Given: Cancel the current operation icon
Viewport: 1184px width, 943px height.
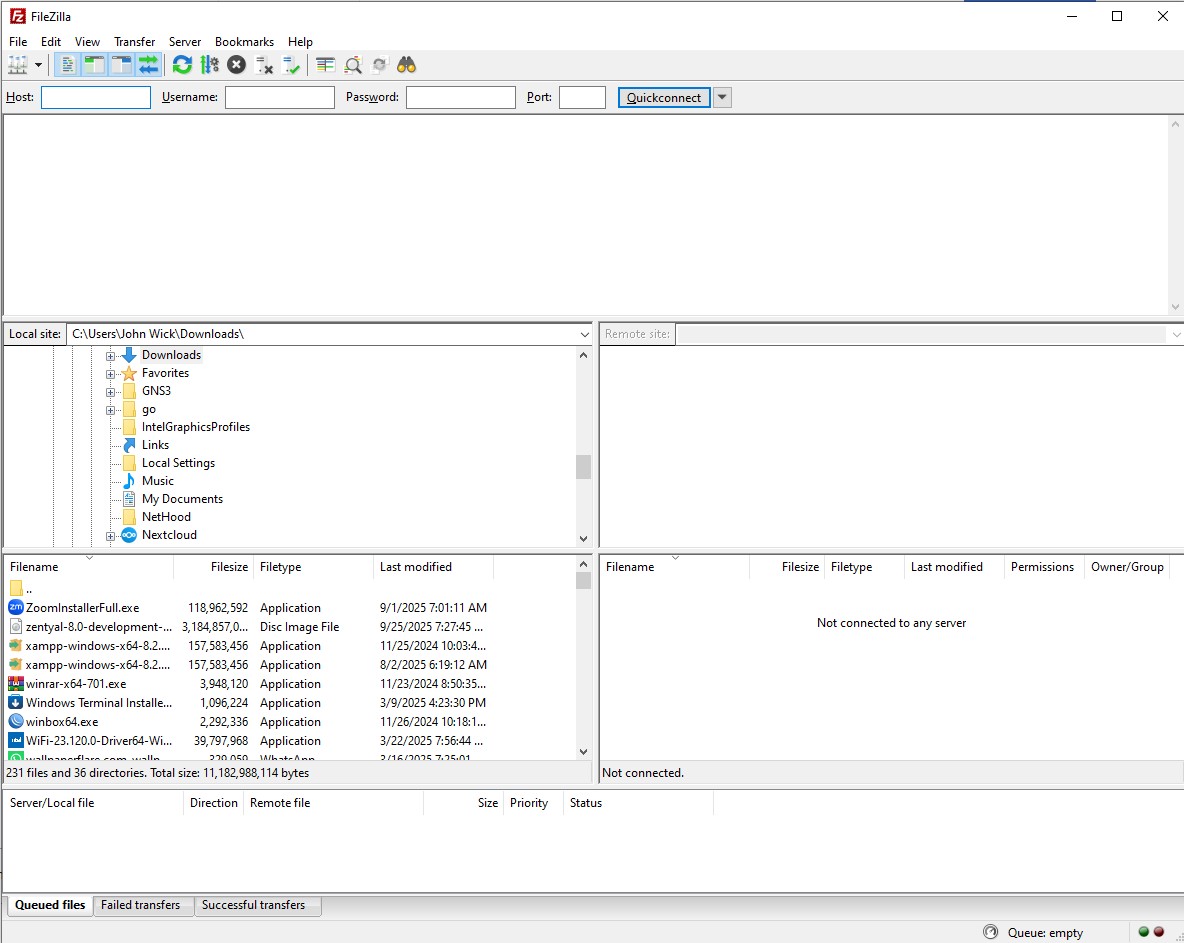Looking at the screenshot, I should pos(236,65).
